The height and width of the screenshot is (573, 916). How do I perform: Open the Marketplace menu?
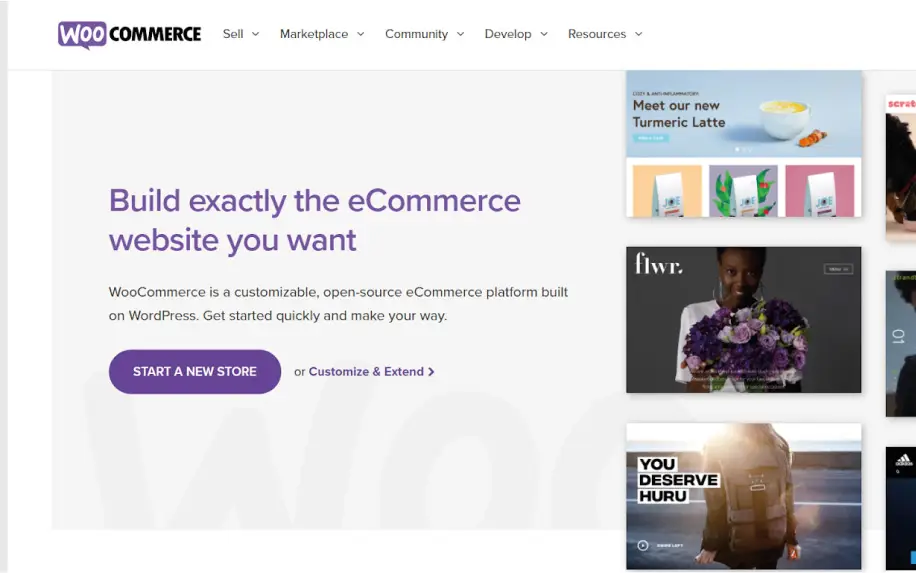click(314, 34)
